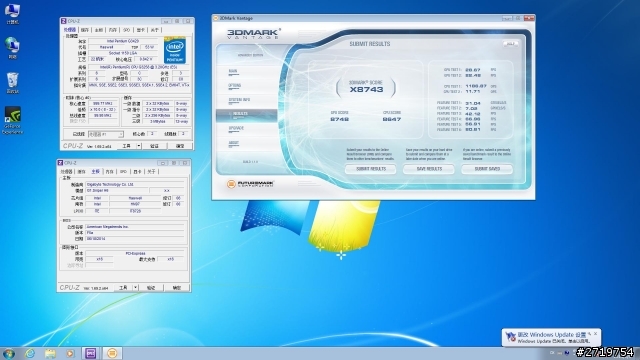Image resolution: width=640 pixels, height=360 pixels.
Task: Select the 缓存 tab in upper CPU-Z
Action: click(84, 30)
